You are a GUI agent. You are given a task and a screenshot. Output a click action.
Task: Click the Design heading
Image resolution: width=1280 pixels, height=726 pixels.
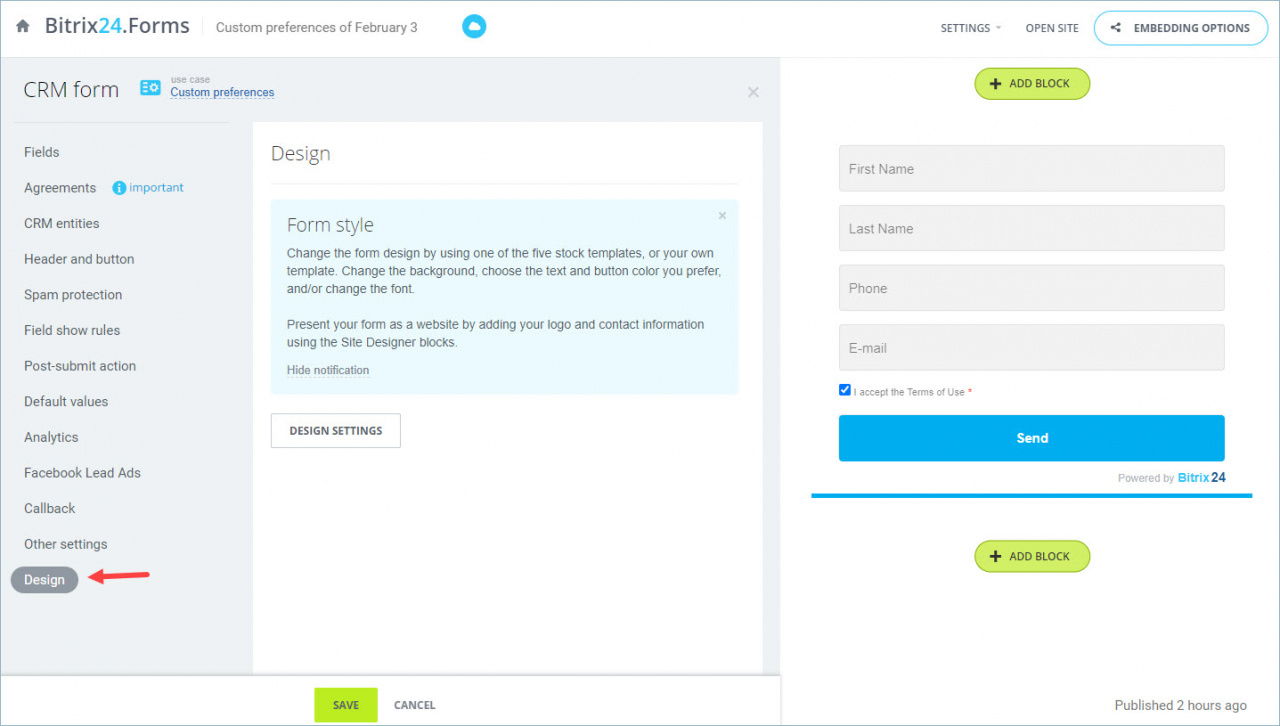(300, 154)
